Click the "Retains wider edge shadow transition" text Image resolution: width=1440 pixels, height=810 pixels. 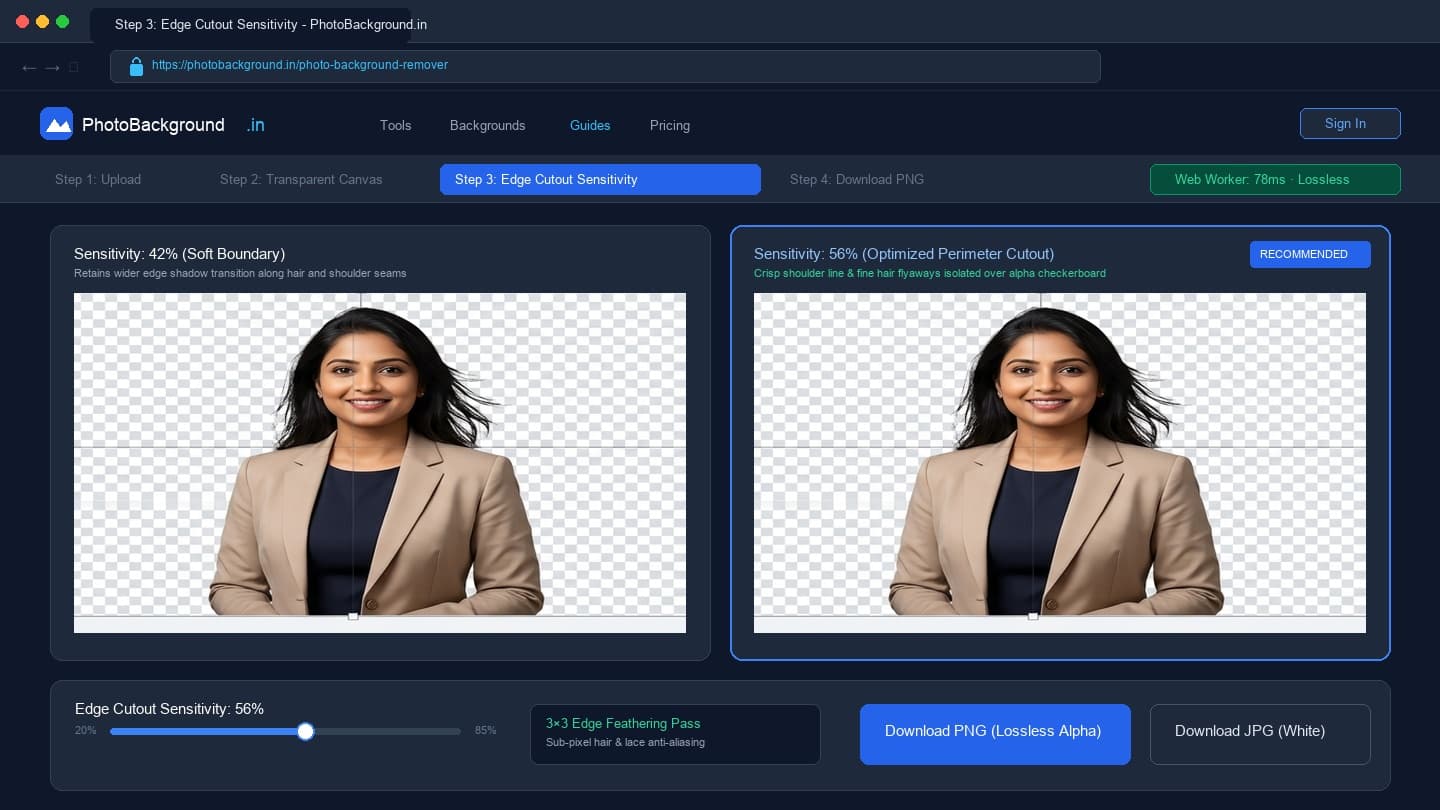pyautogui.click(x=240, y=273)
